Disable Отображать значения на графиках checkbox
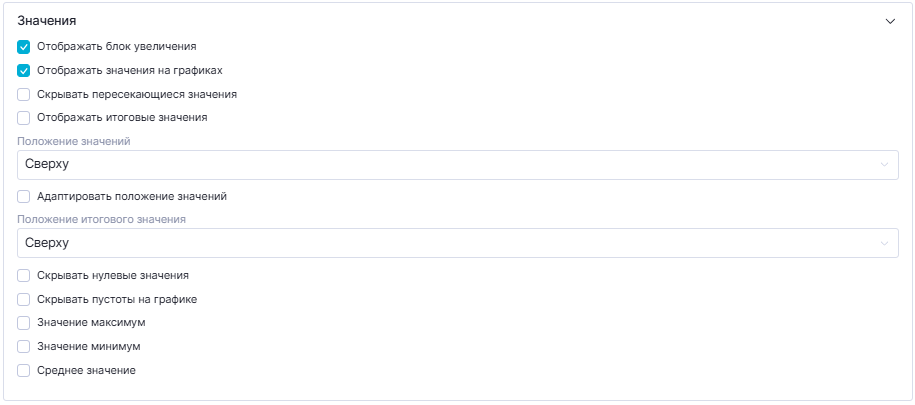Image resolution: width=915 pixels, height=405 pixels. (x=24, y=70)
